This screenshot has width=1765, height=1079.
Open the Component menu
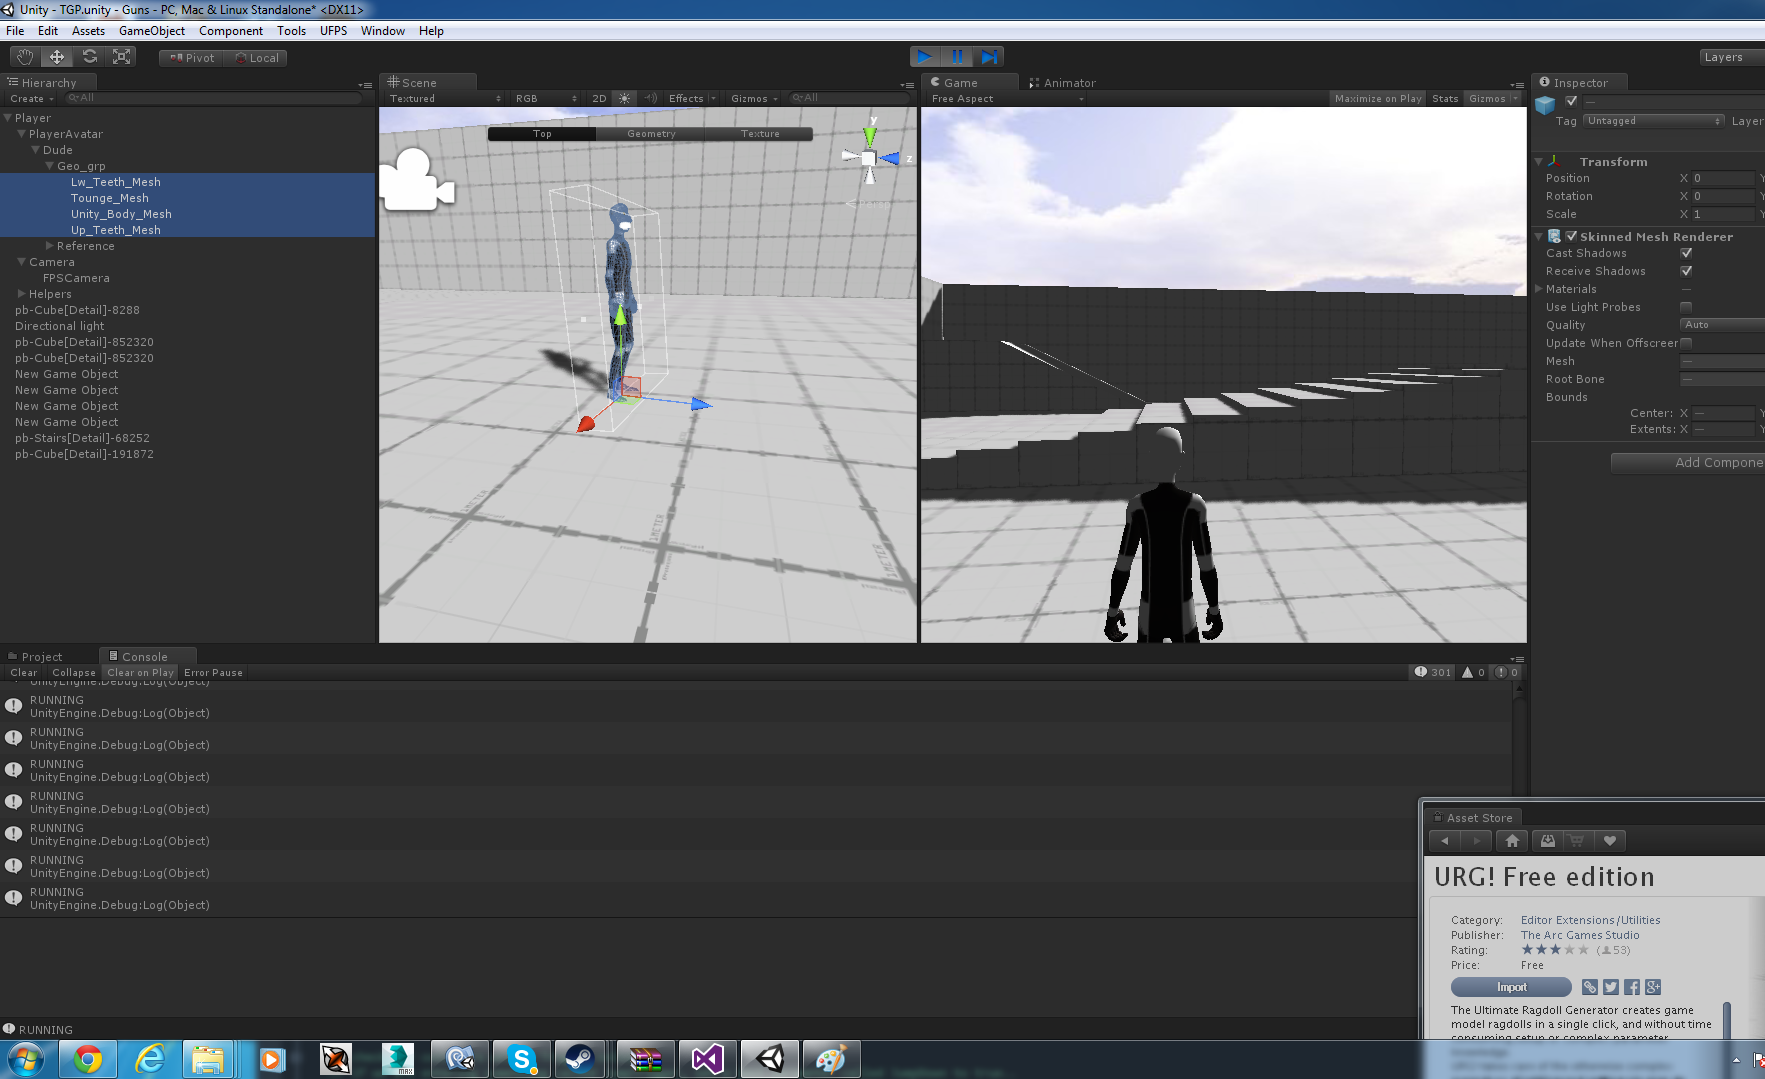coord(231,31)
